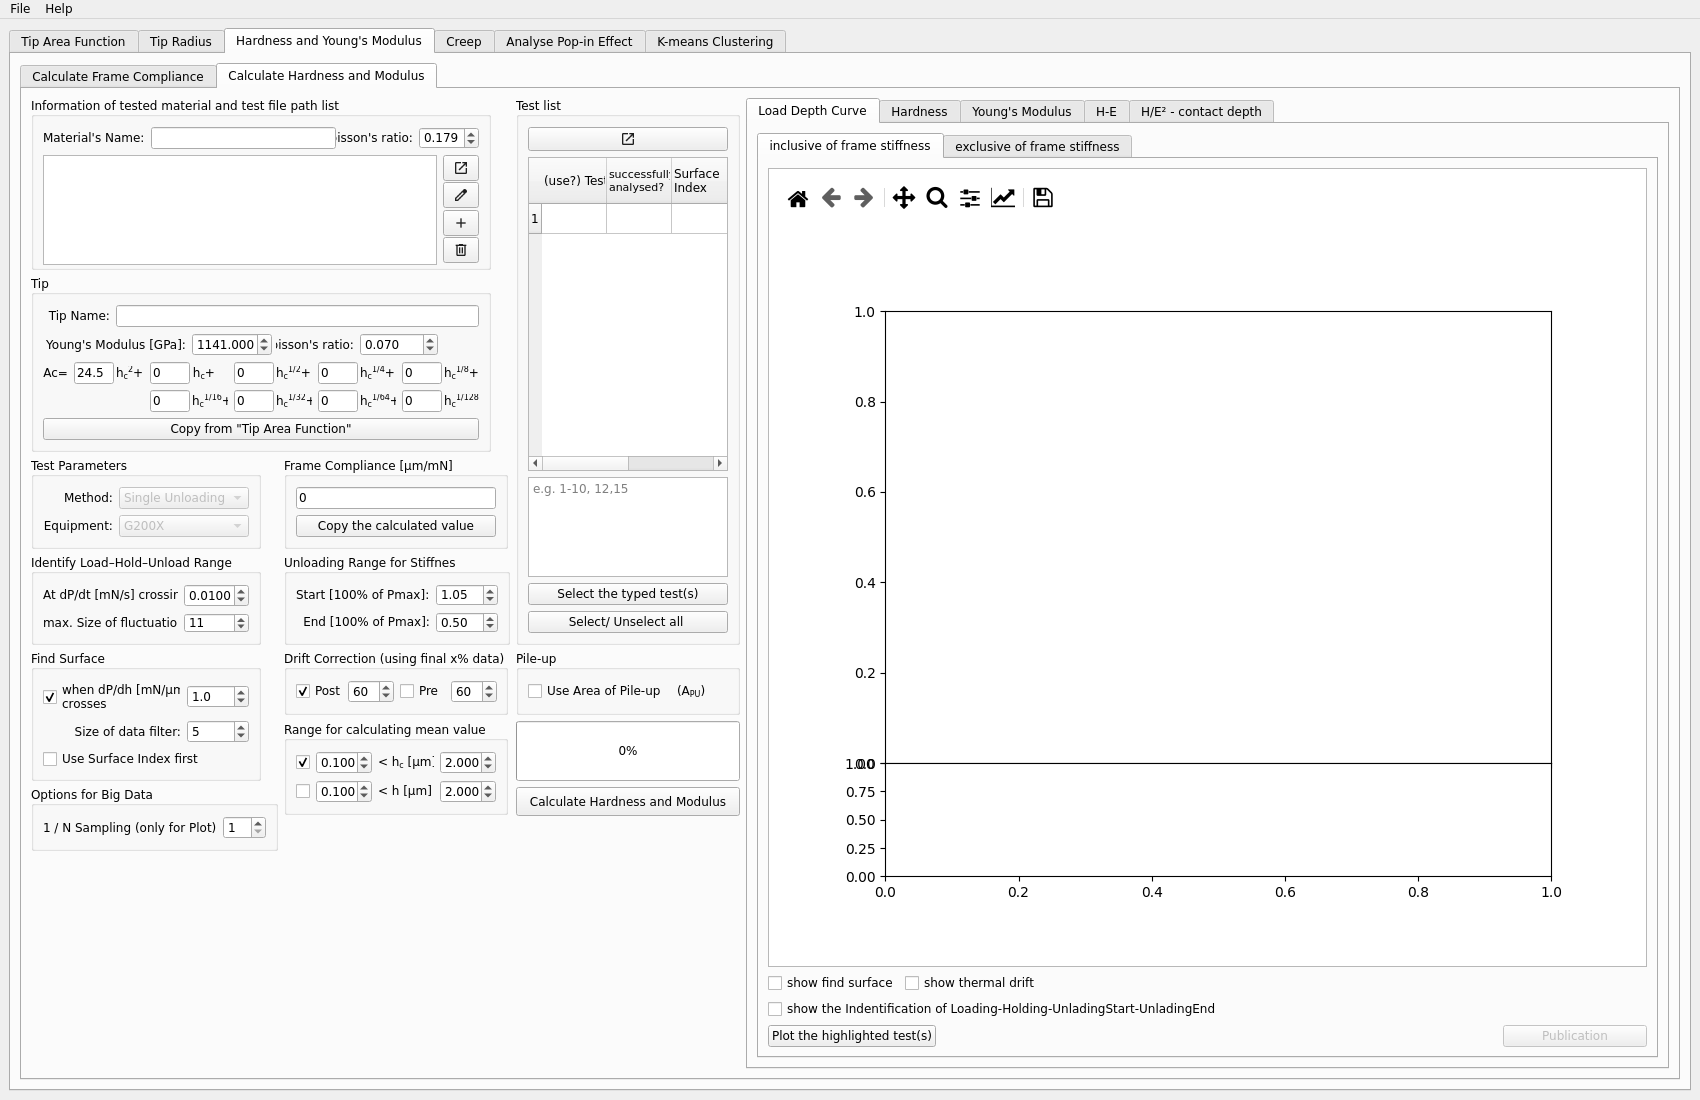Image resolution: width=1700 pixels, height=1100 pixels.
Task: Enable the show thermal drift checkbox
Action: pos(912,983)
